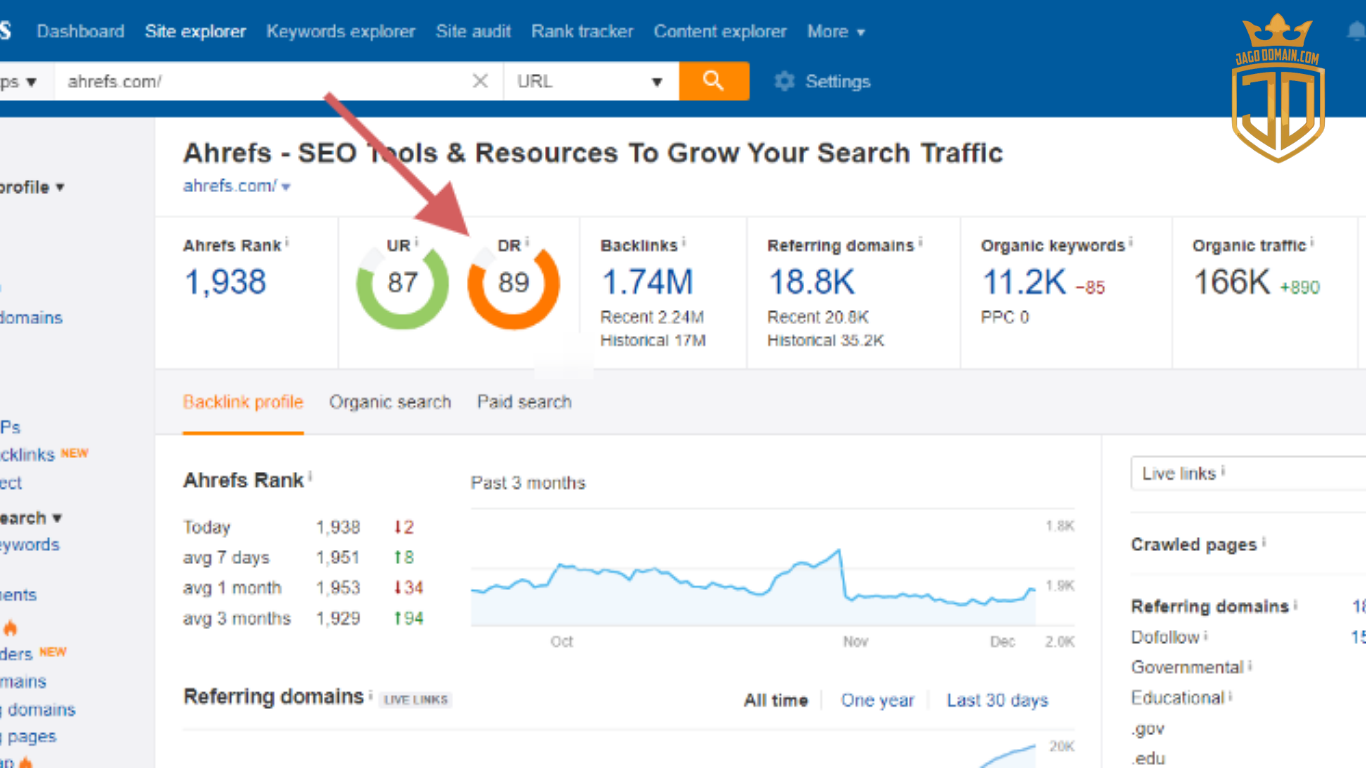Expand dropdown arrow beside ahrefs.com/ link
The width and height of the screenshot is (1366, 768).
pyautogui.click(x=286, y=187)
